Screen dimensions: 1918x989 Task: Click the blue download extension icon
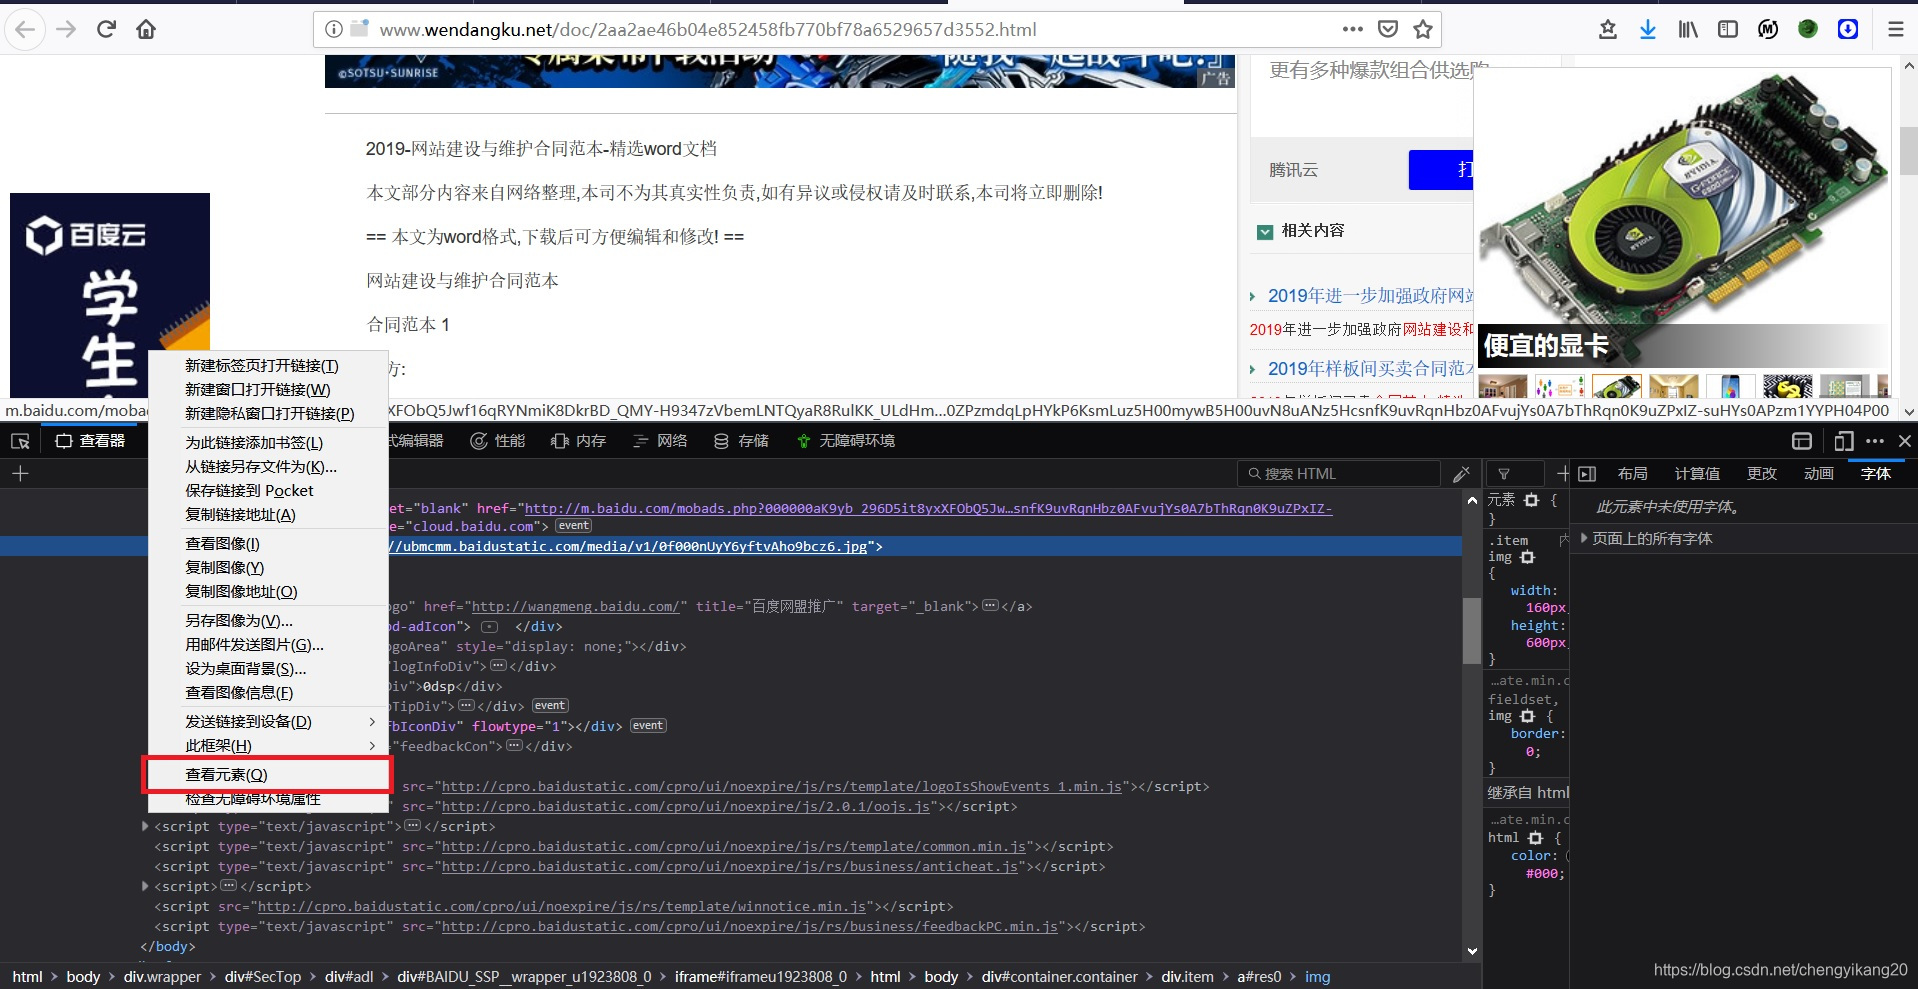(x=1848, y=29)
